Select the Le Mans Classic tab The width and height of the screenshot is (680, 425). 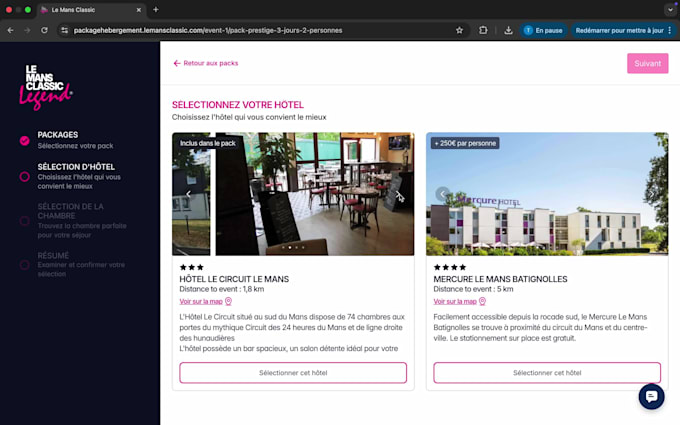[91, 10]
